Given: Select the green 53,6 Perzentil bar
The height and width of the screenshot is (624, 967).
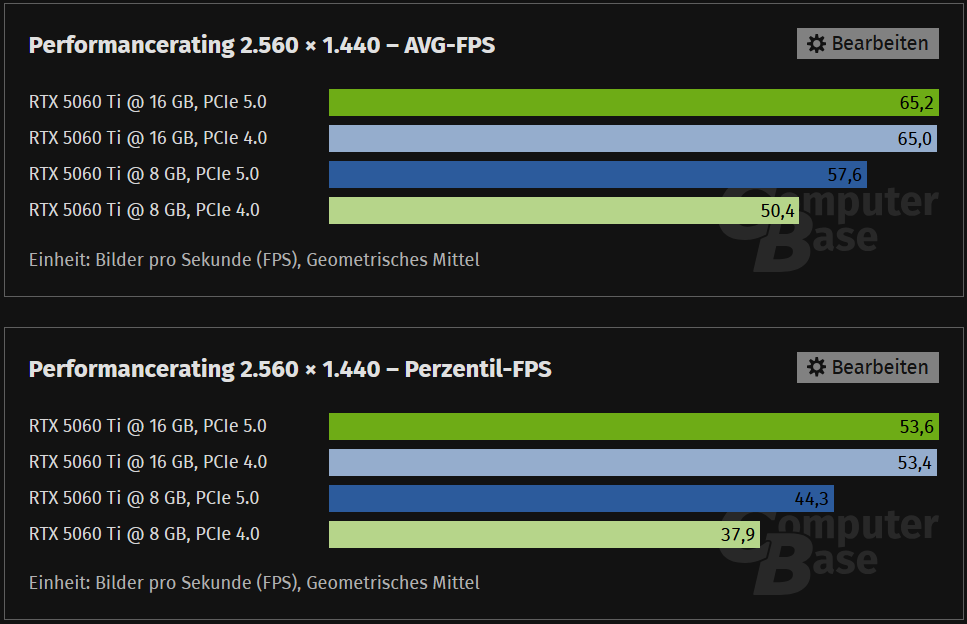Looking at the screenshot, I should 634,426.
